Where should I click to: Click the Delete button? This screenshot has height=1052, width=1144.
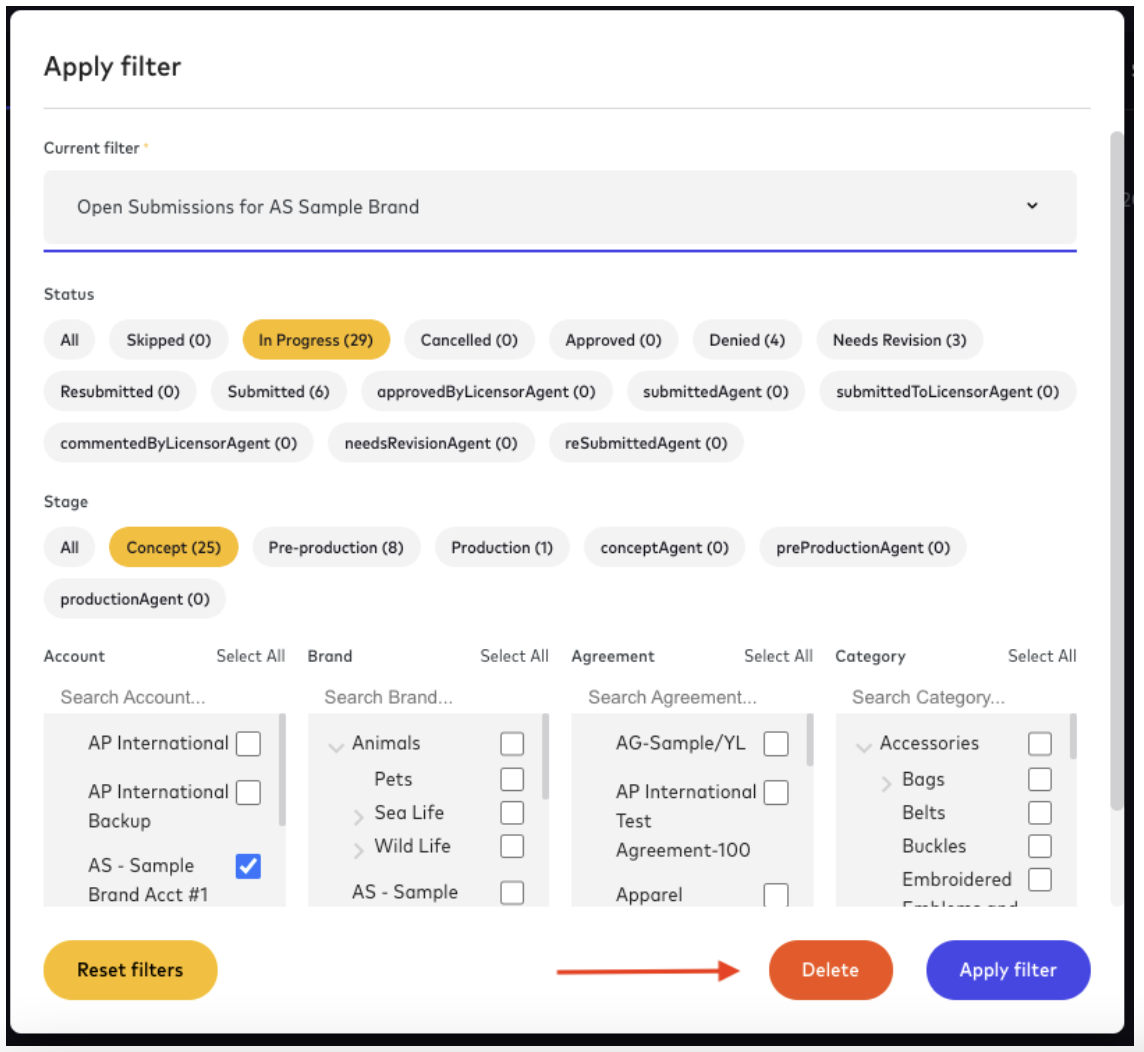(830, 969)
